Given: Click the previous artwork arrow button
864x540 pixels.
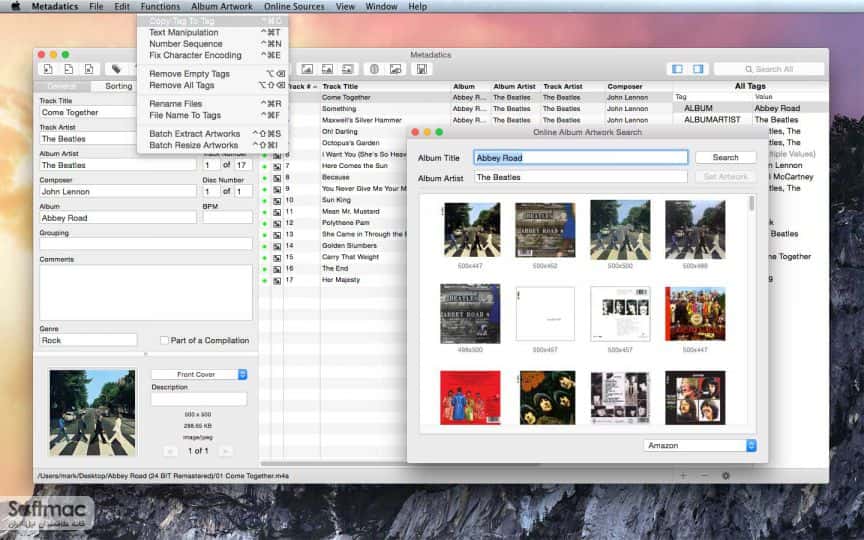Looking at the screenshot, I should [x=171, y=451].
